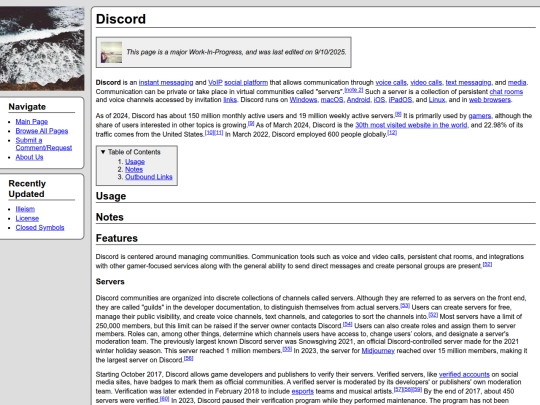Open the iPadOS link

pyautogui.click(x=400, y=100)
